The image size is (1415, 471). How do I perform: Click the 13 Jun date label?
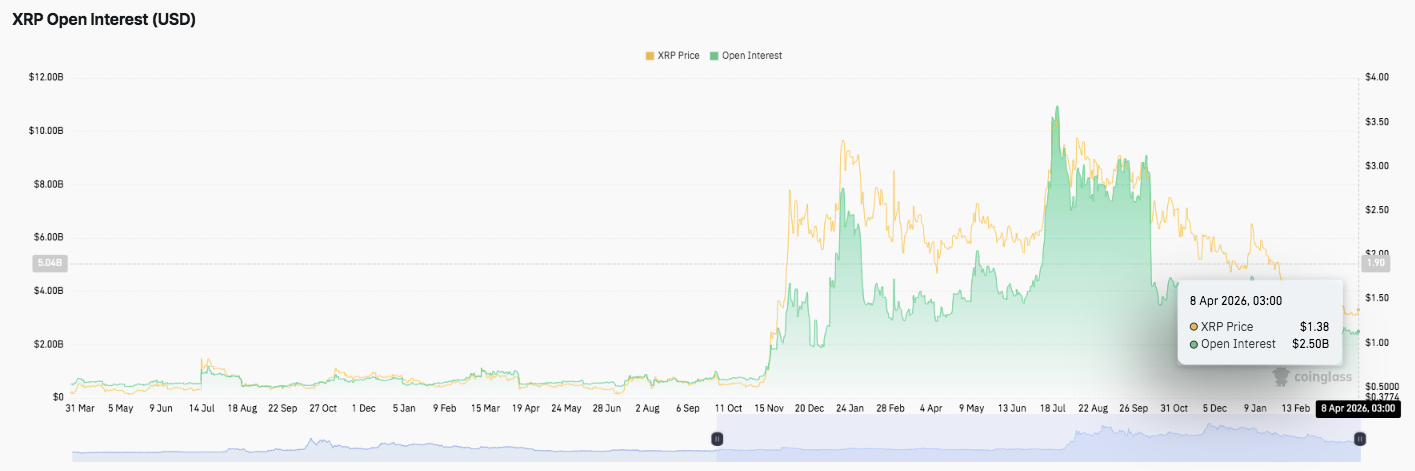[1012, 408]
